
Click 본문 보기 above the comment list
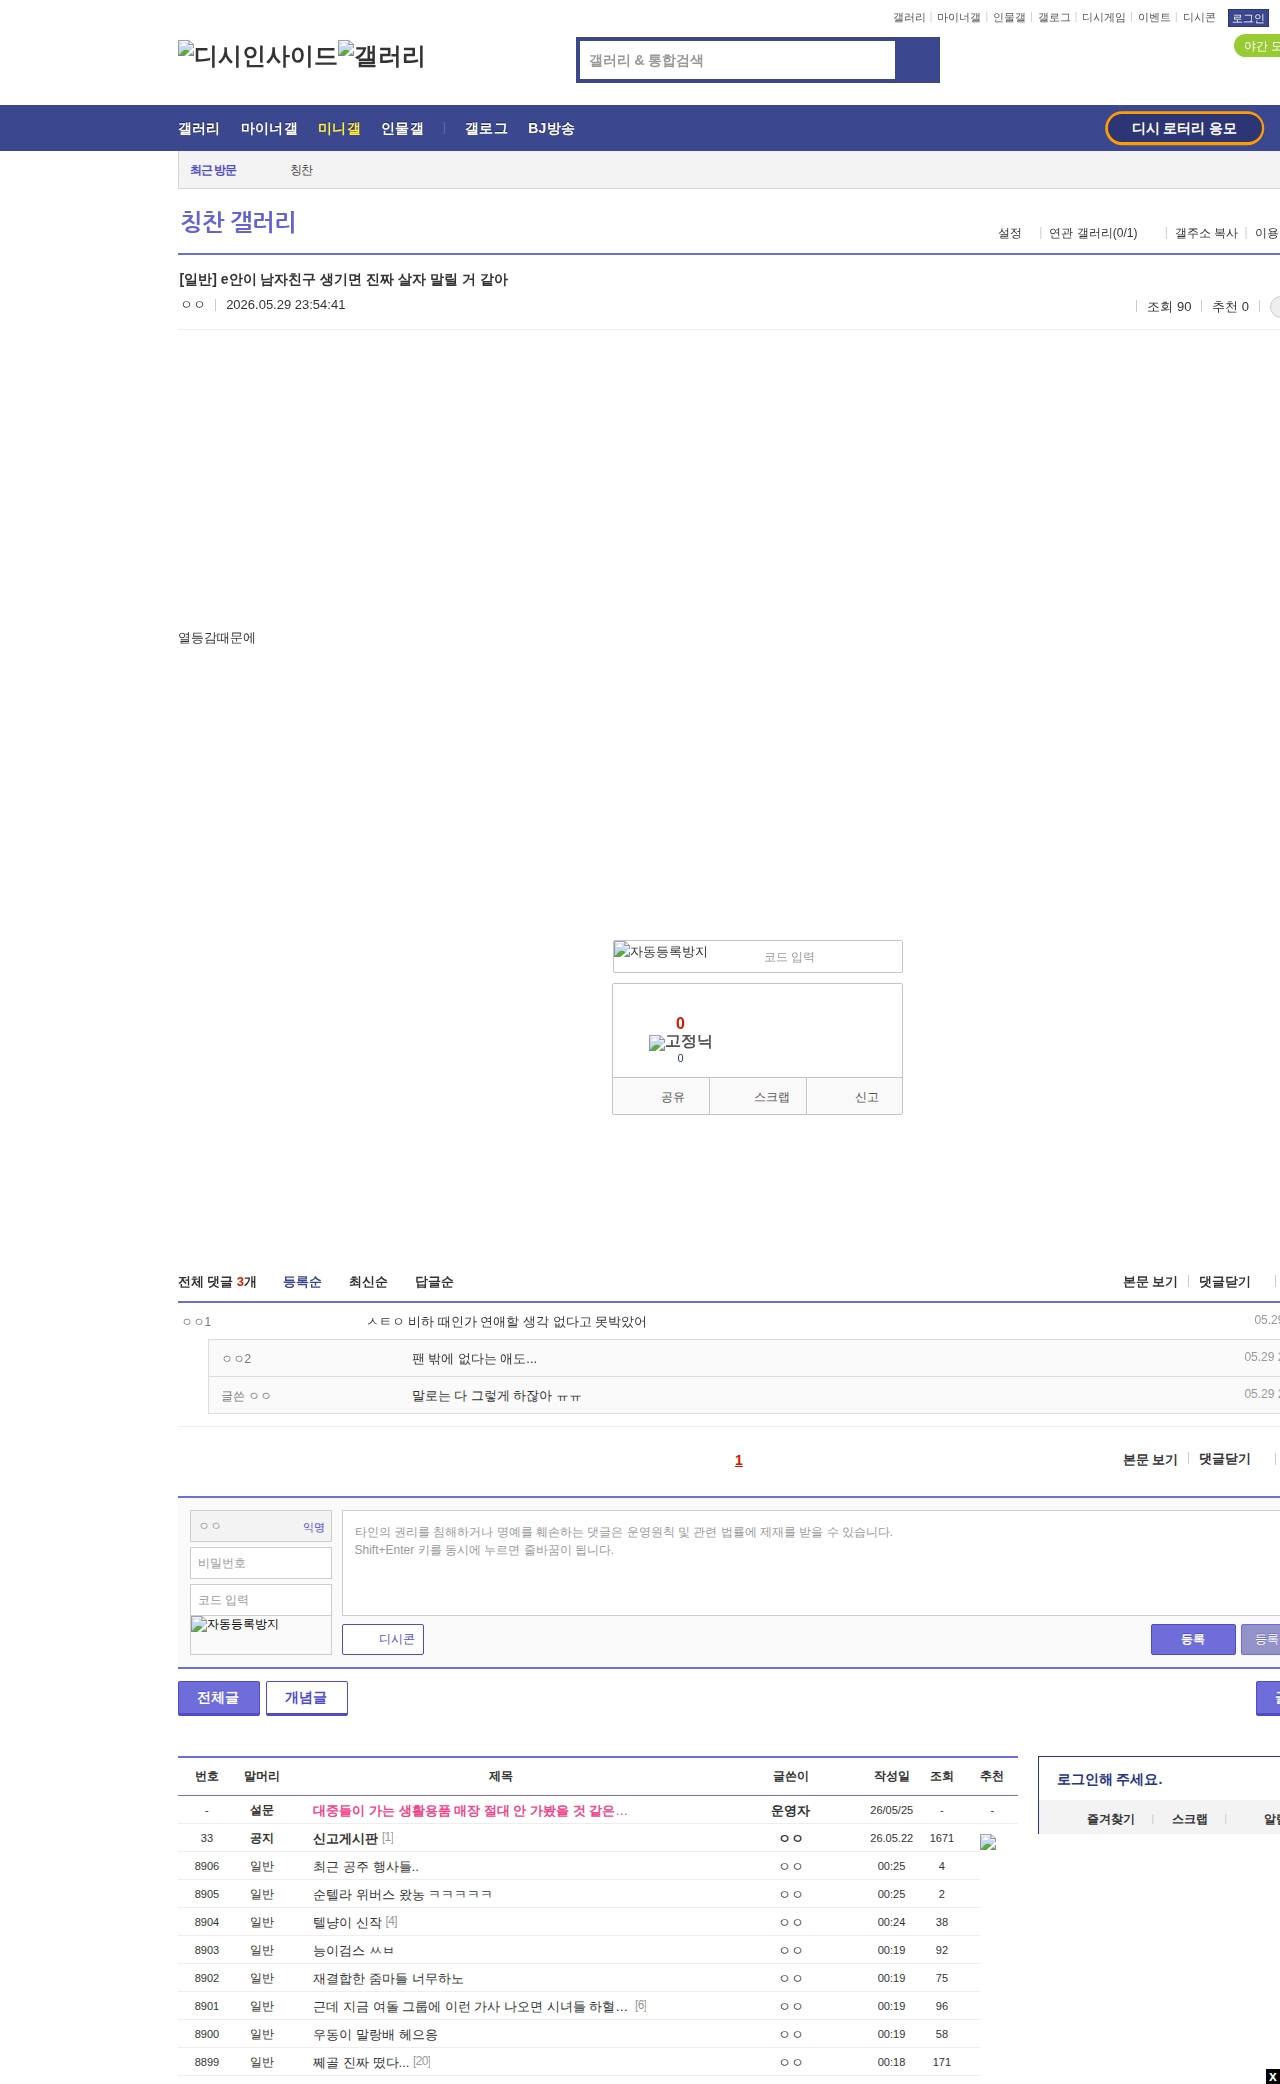click(1150, 1282)
